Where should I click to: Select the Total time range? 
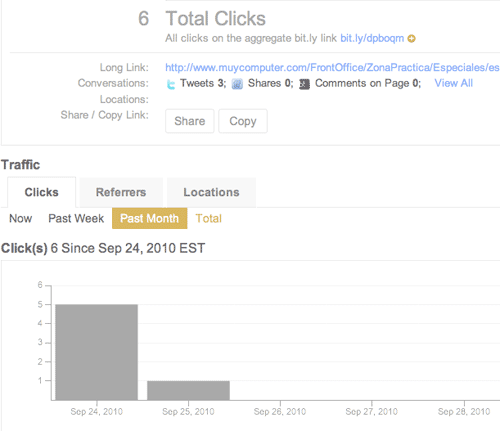pyautogui.click(x=208, y=219)
